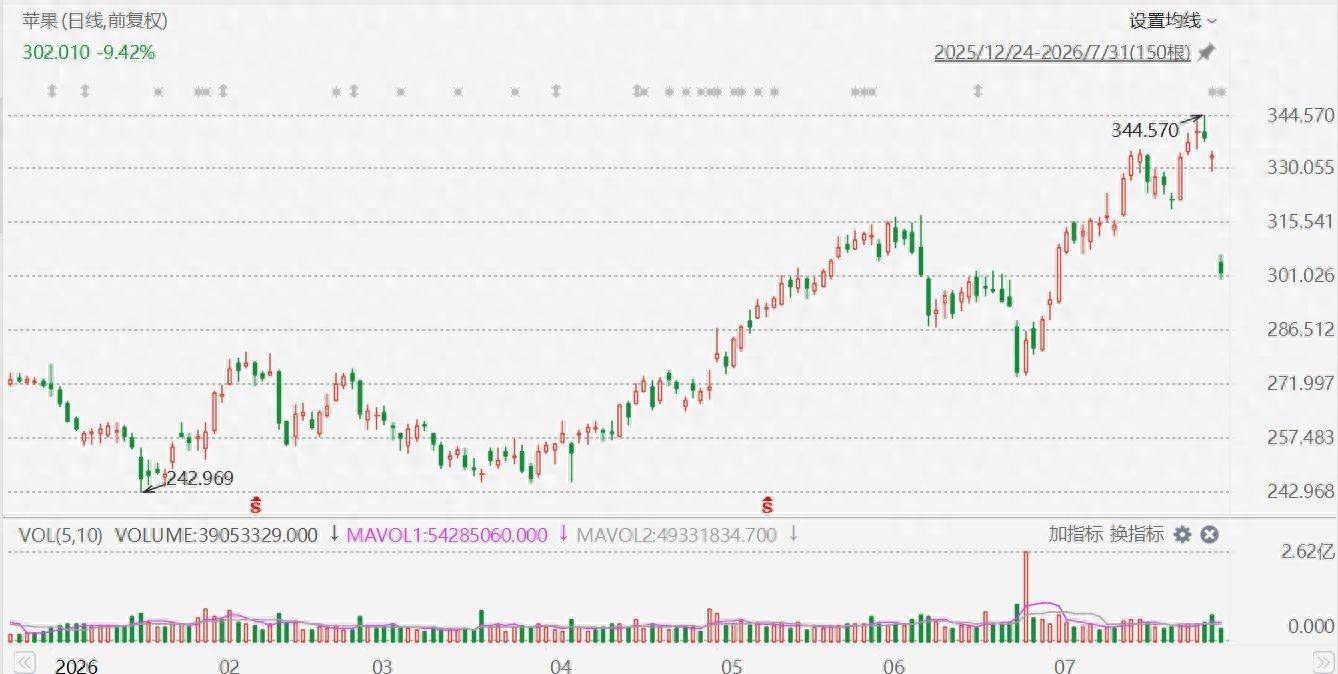Click the 04 month label on the time axis
Viewport: 1338px width, 674px height.
click(561, 666)
